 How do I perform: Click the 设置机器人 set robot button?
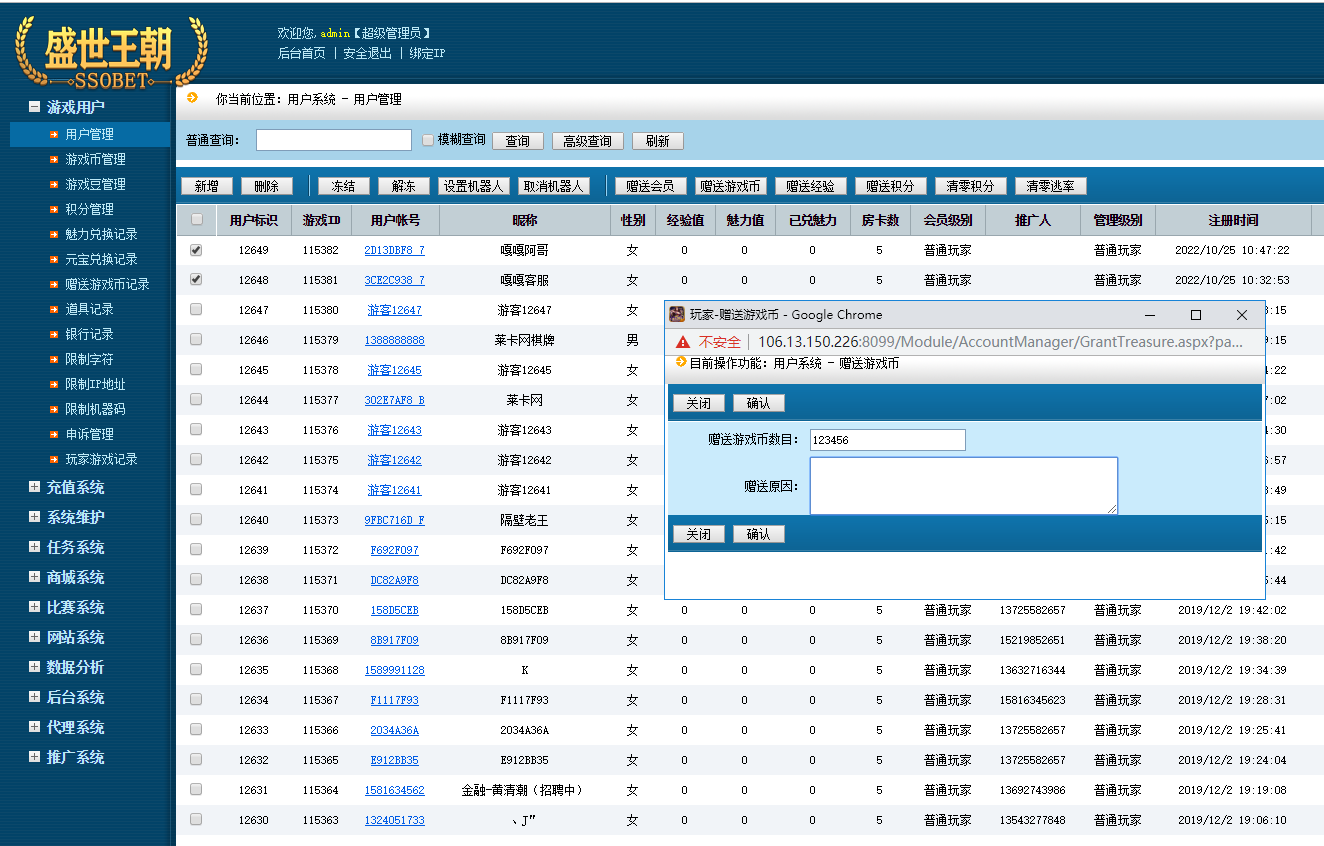coord(474,185)
